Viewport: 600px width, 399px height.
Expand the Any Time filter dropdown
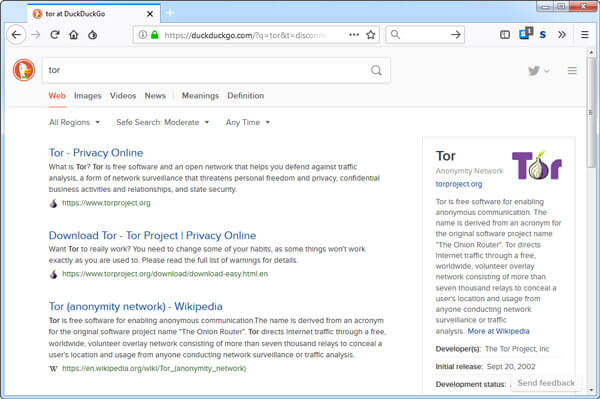click(248, 122)
